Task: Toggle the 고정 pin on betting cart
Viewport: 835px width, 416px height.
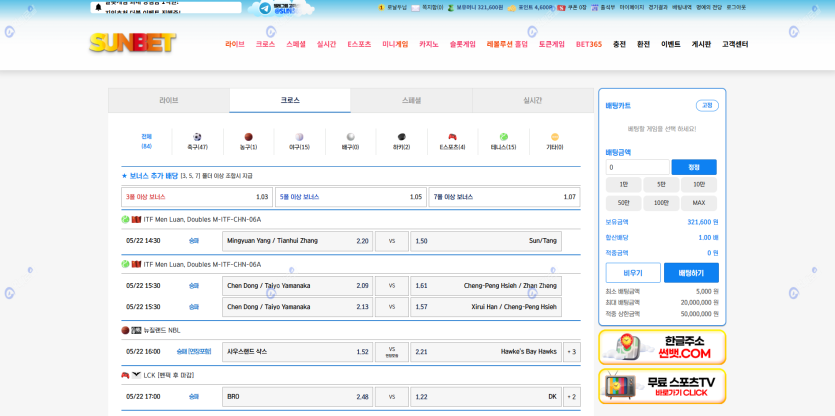Action: 707,105
